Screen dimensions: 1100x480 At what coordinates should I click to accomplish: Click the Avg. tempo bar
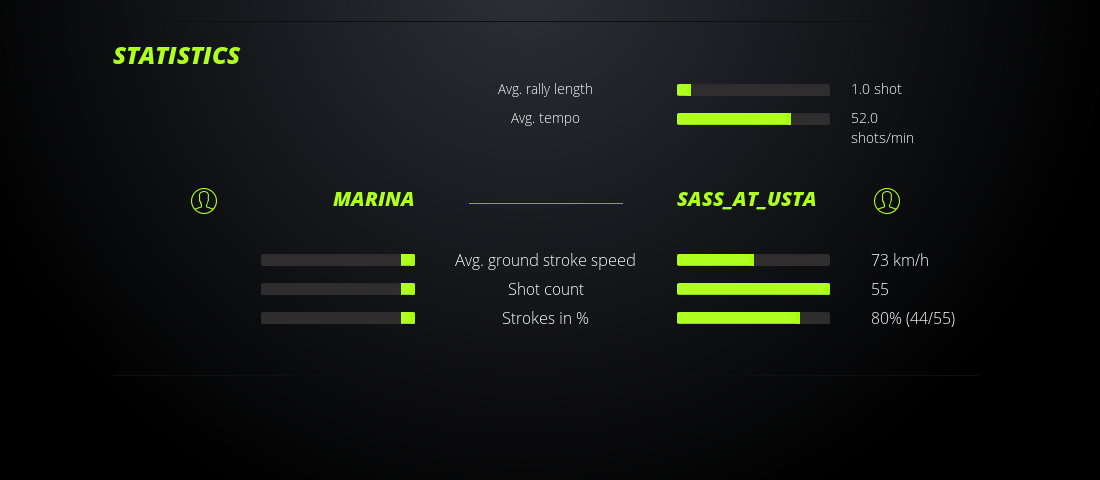pyautogui.click(x=753, y=119)
